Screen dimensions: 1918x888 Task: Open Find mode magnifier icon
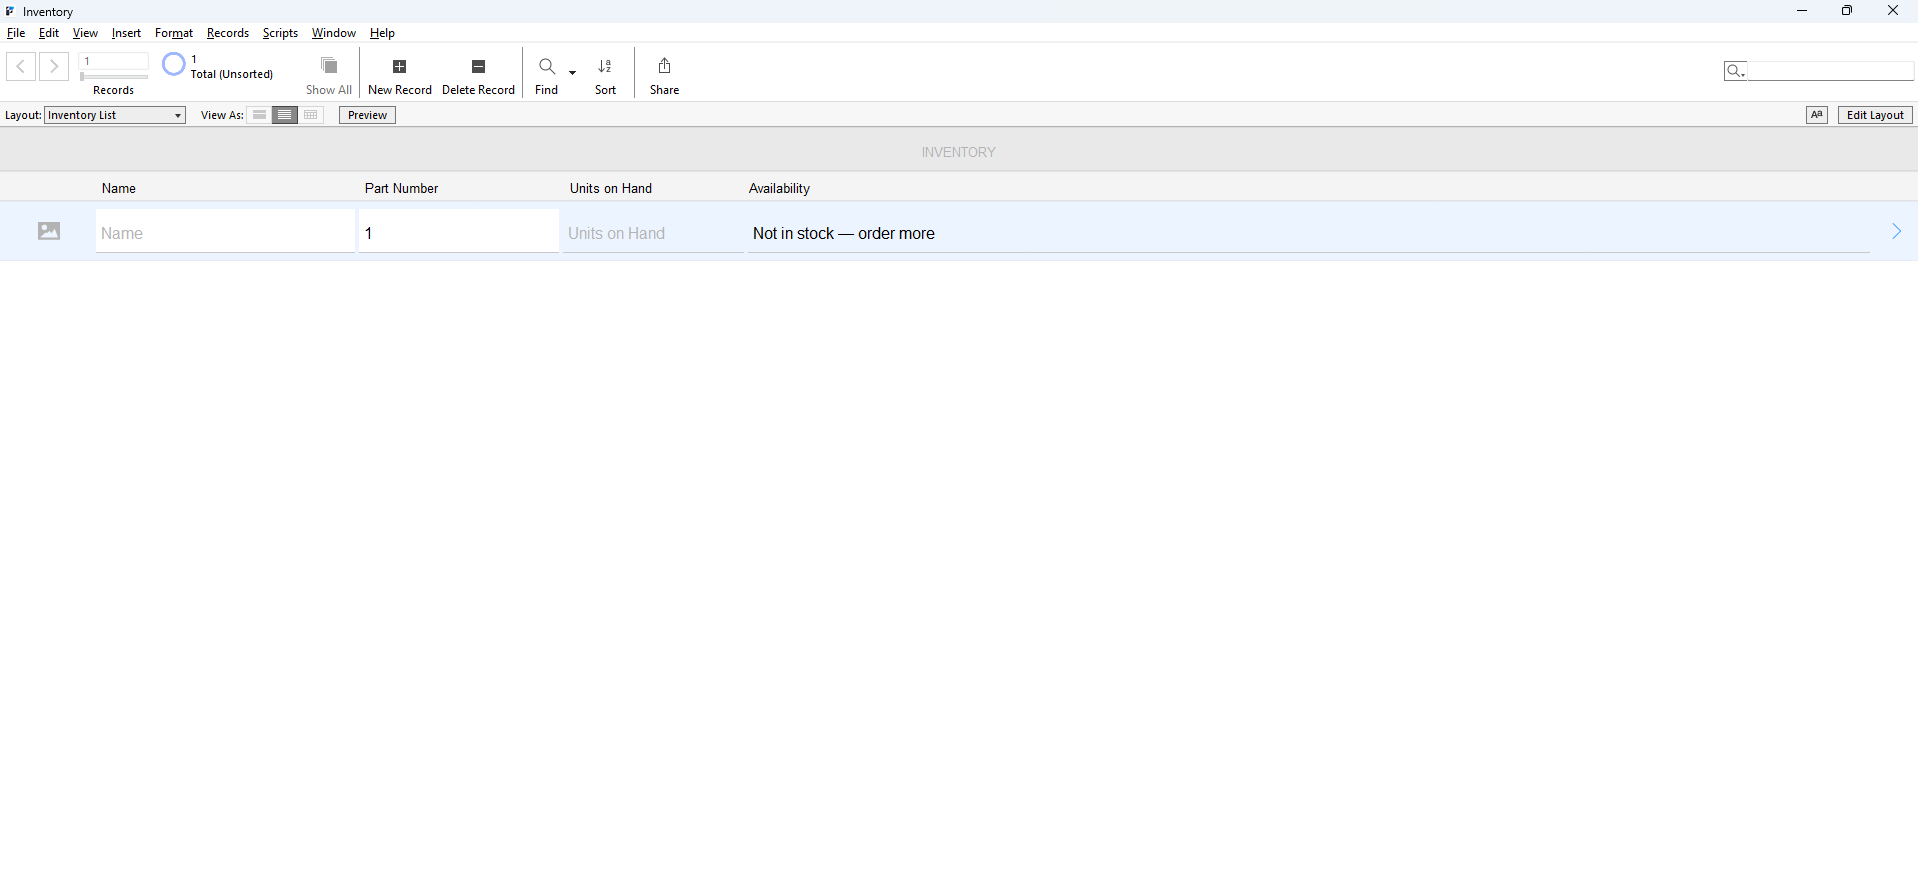(547, 66)
